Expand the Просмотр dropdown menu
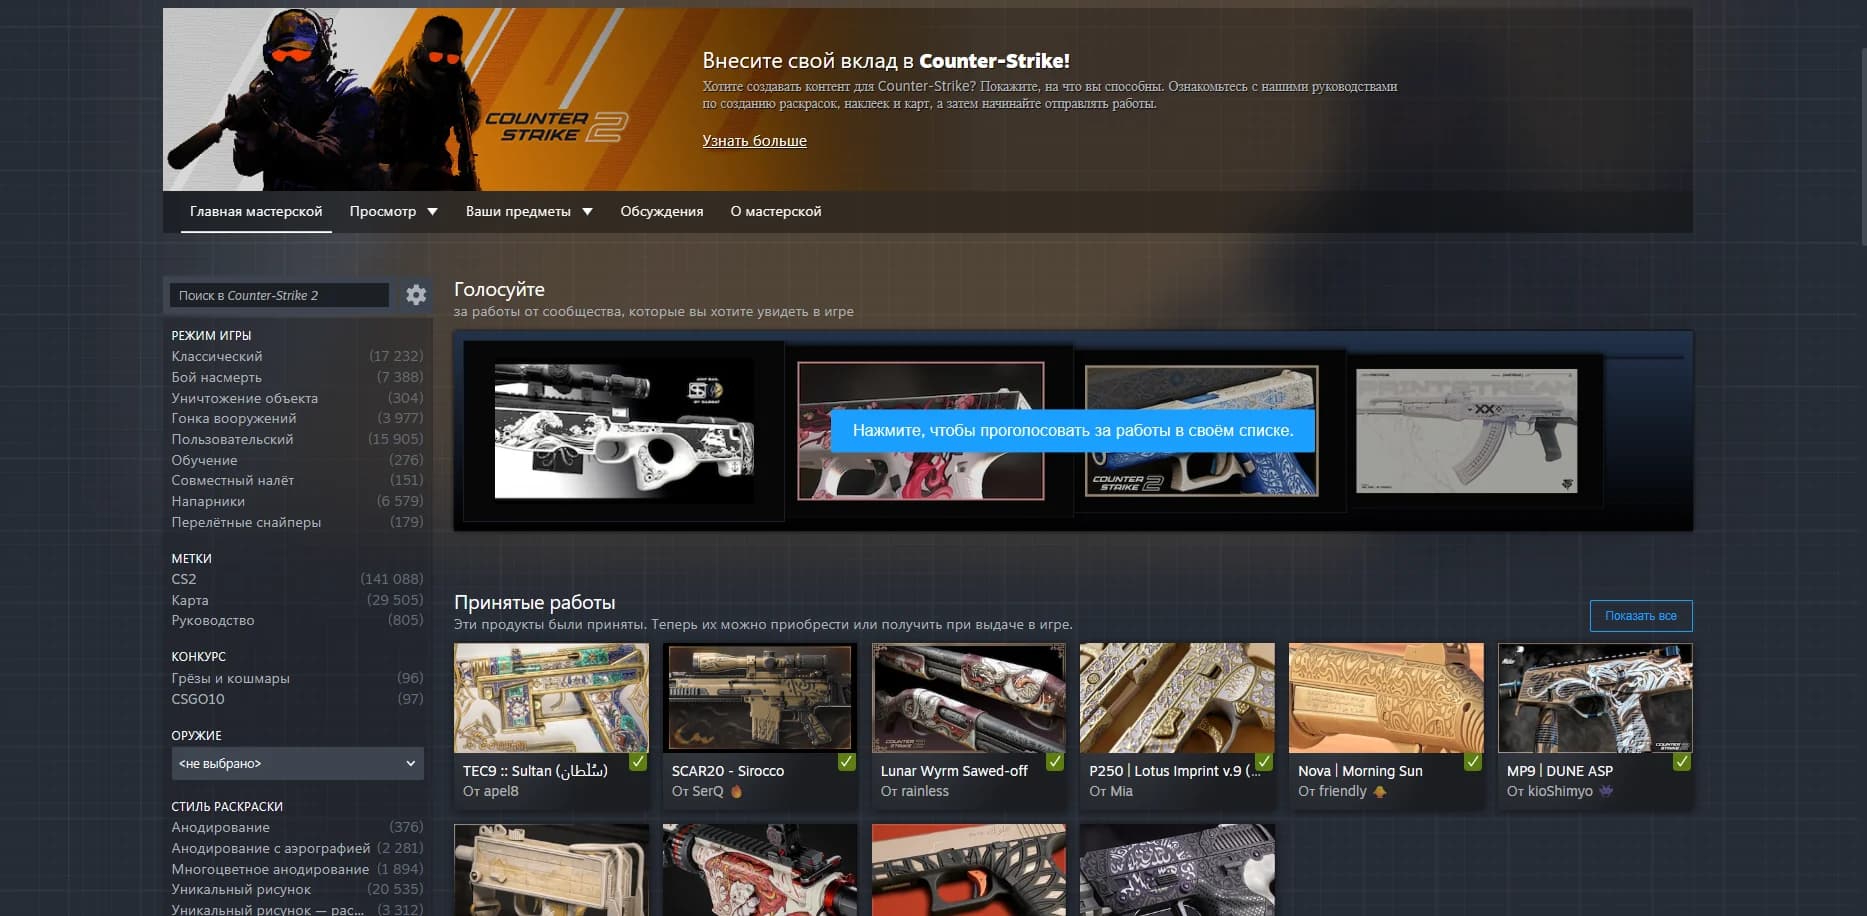Image resolution: width=1867 pixels, height=916 pixels. point(393,212)
